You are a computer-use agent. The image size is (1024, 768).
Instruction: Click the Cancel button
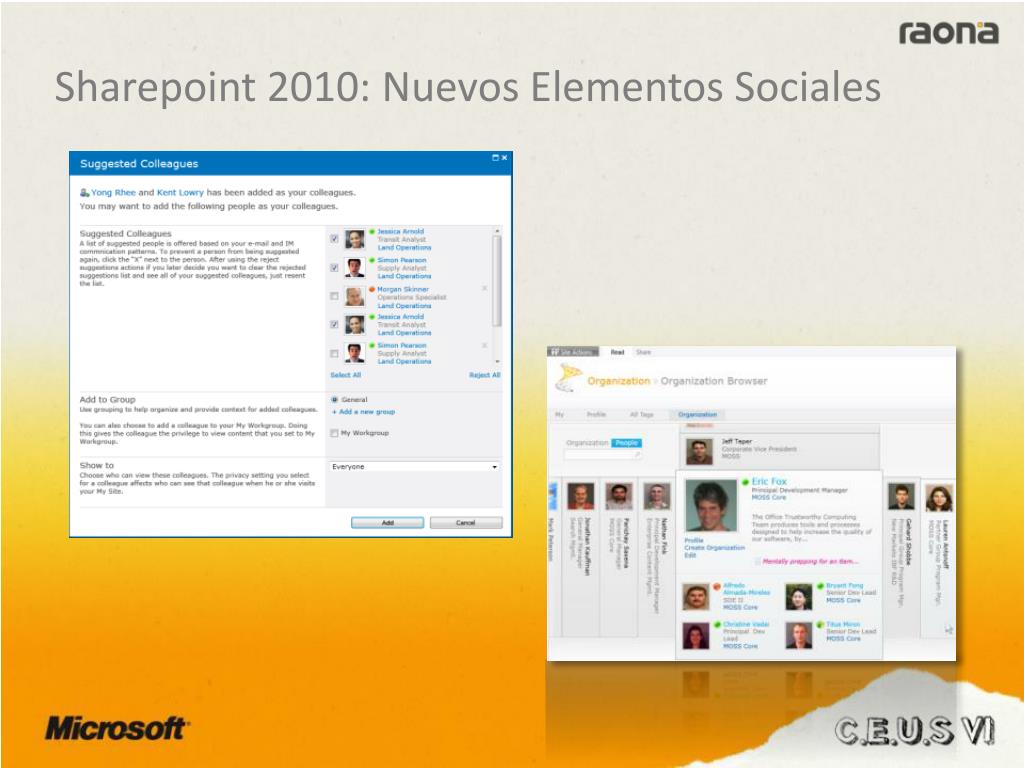pos(466,522)
